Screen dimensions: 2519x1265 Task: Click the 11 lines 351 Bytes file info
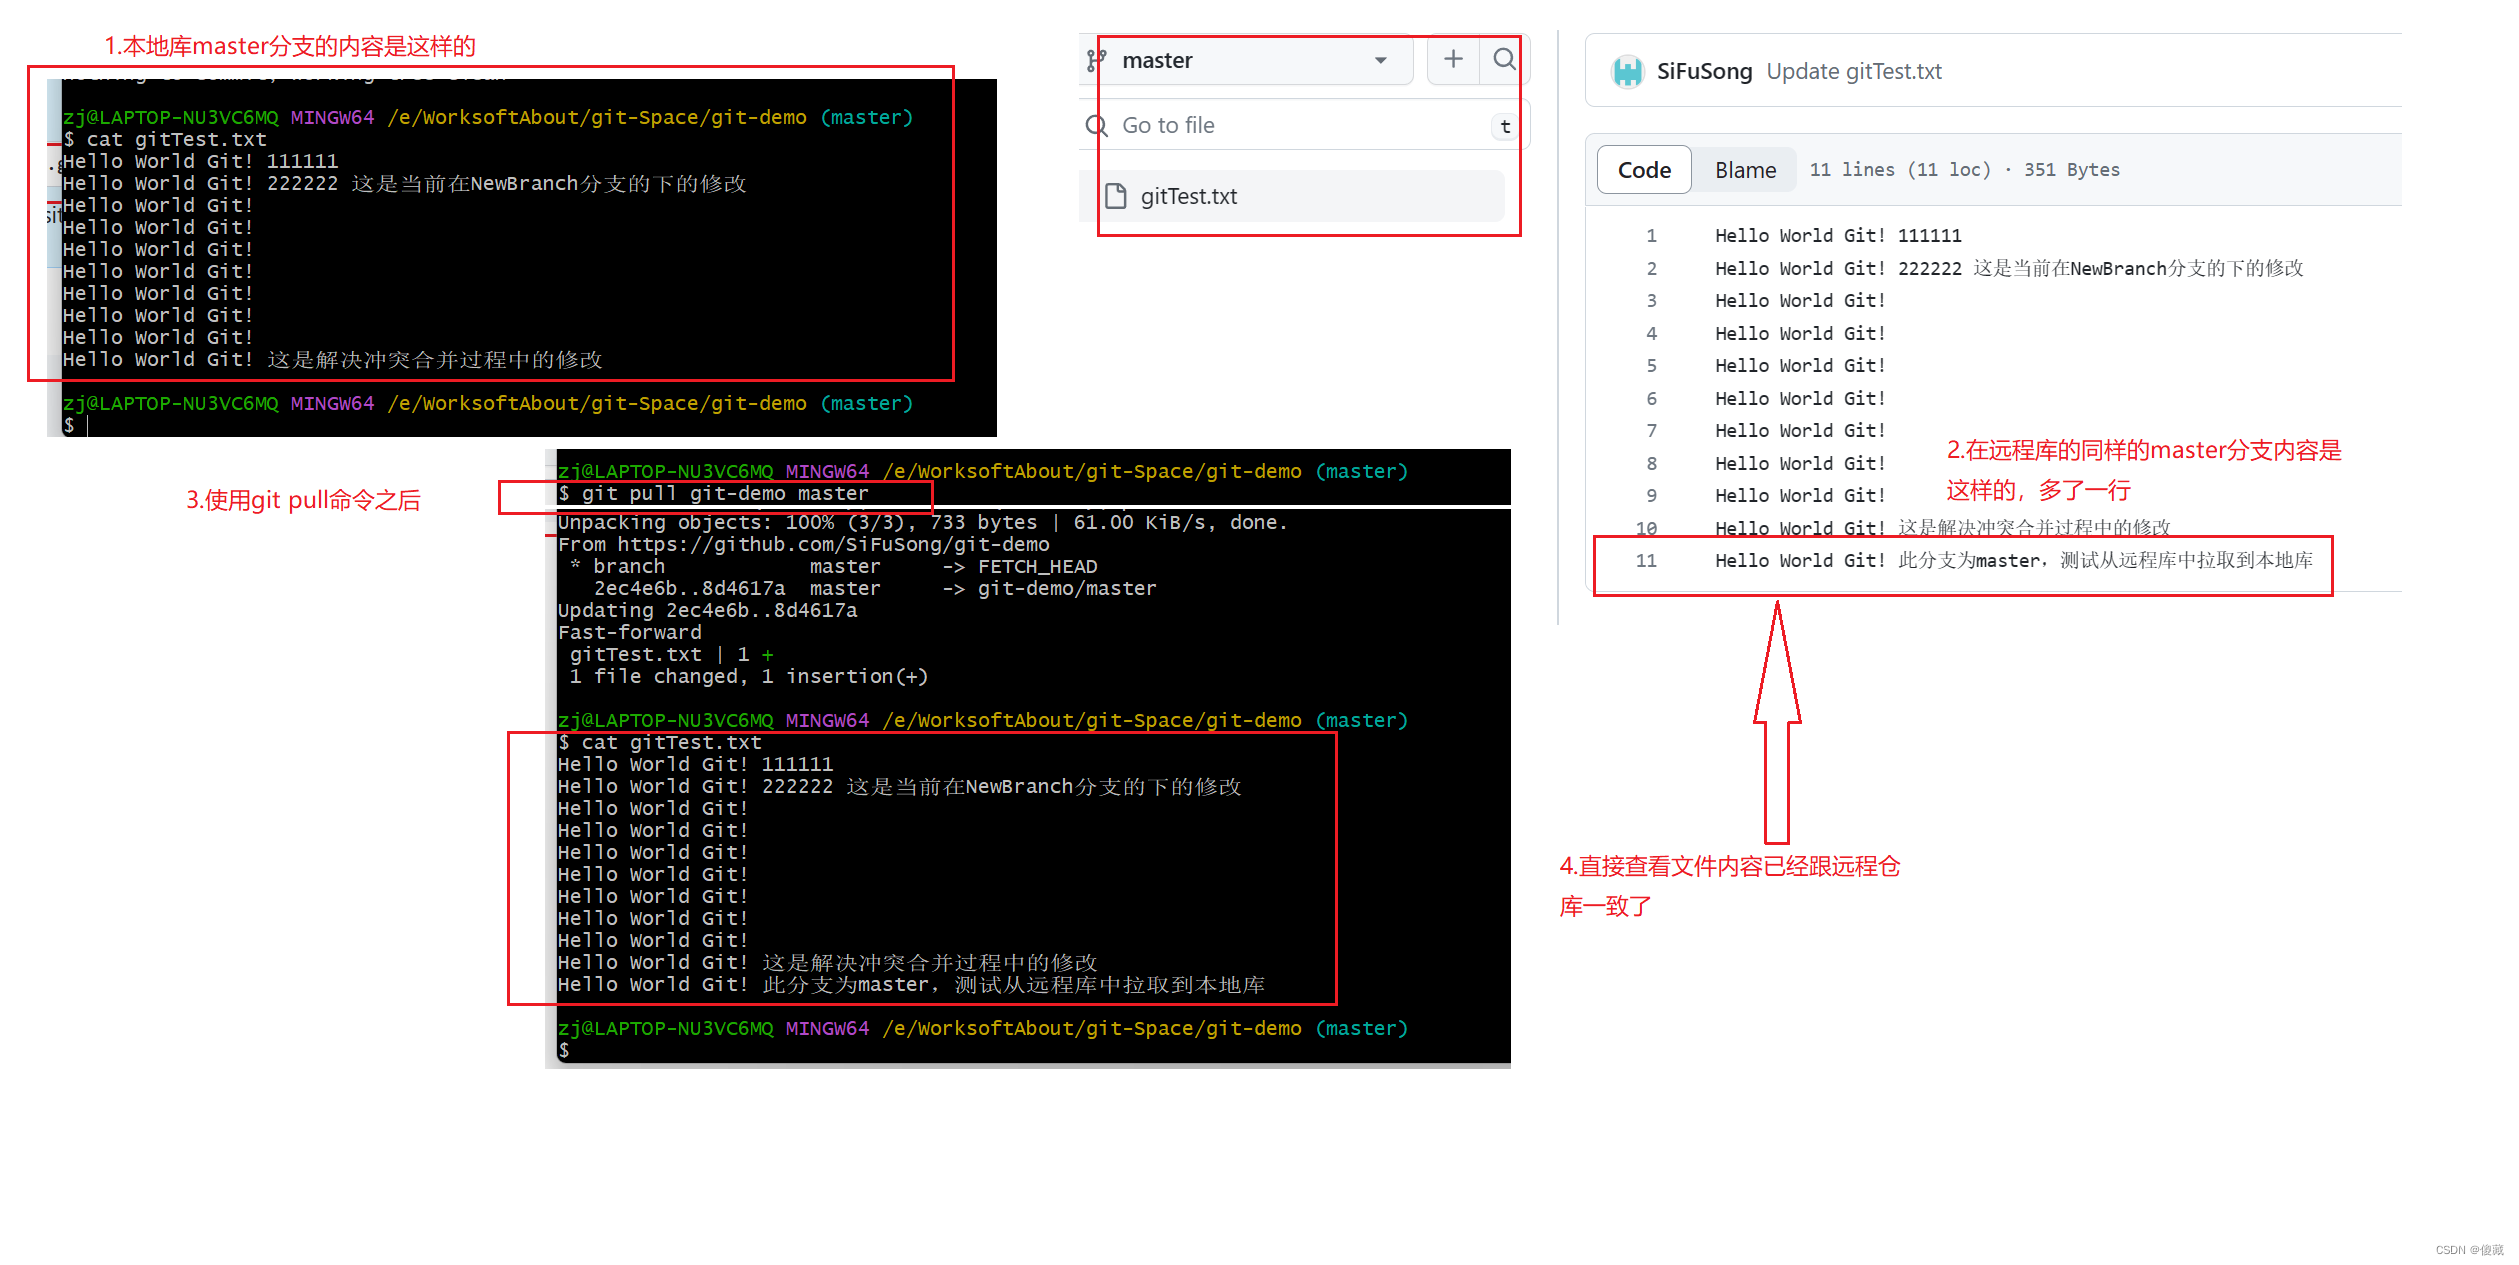(1964, 170)
